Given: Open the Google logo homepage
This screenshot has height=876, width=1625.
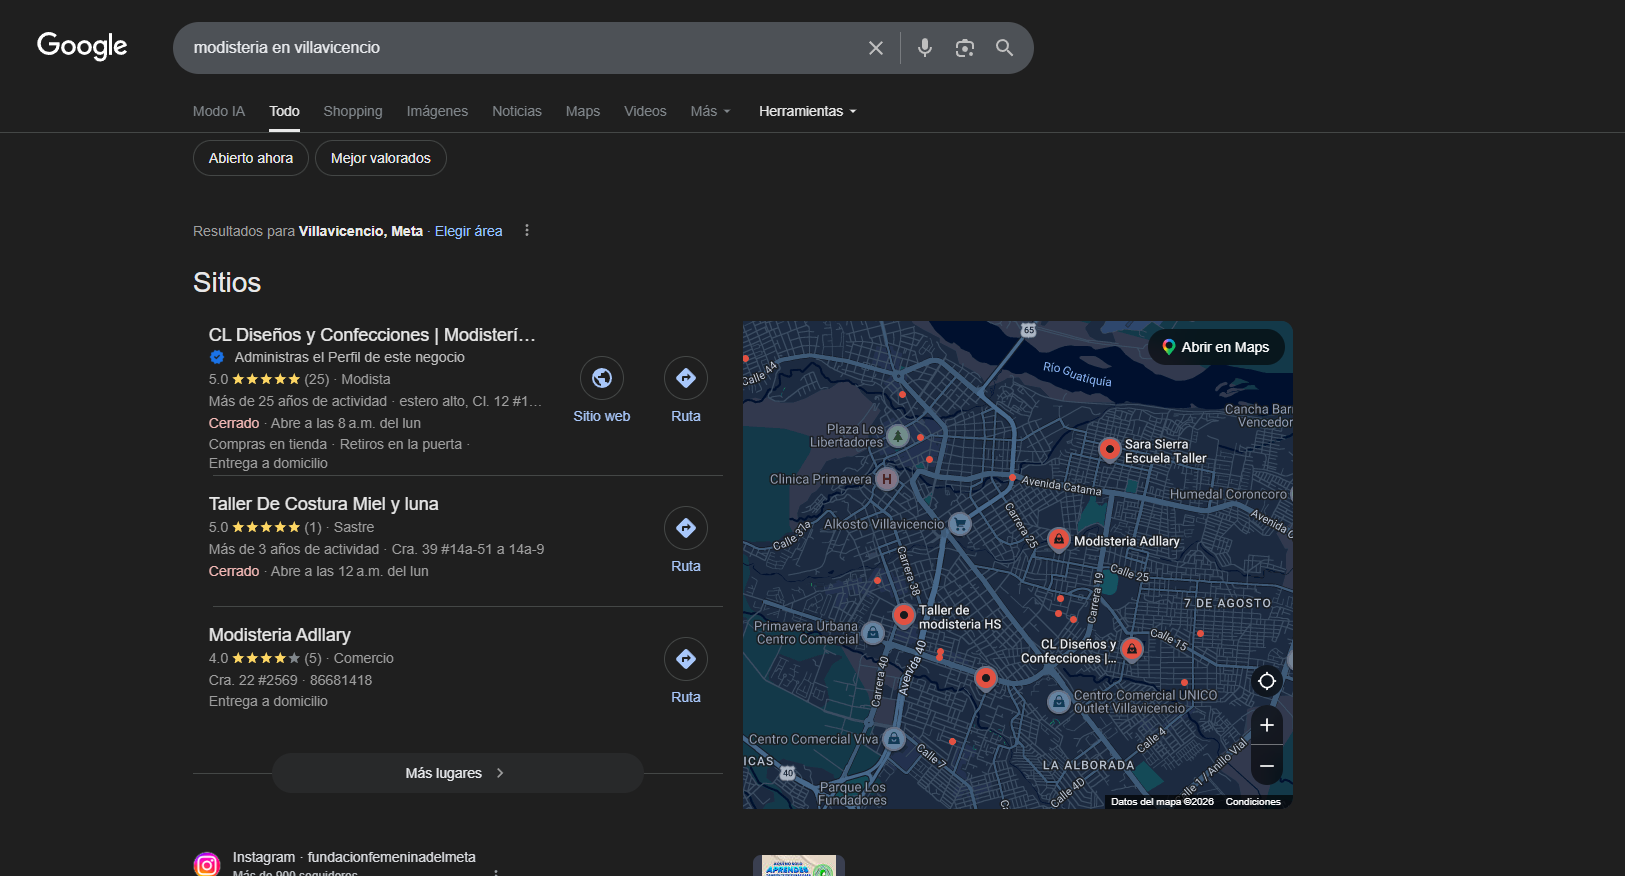Looking at the screenshot, I should 82,46.
